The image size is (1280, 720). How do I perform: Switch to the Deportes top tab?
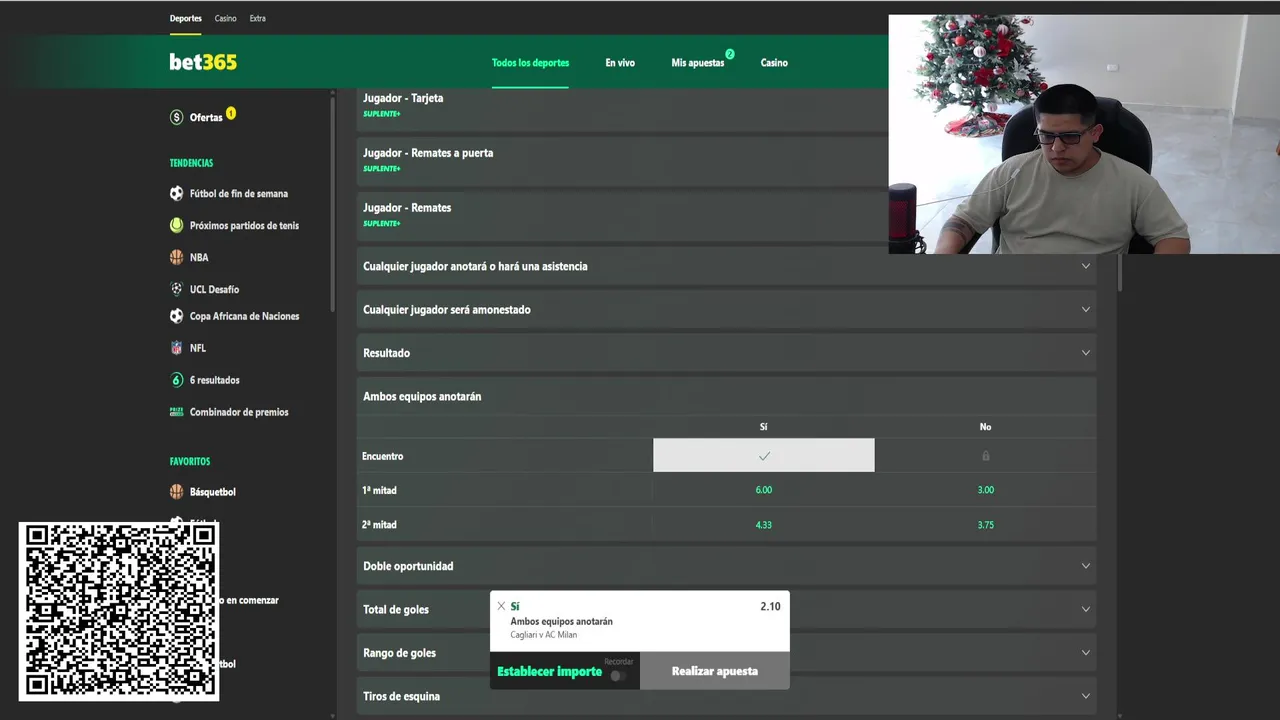coord(185,18)
